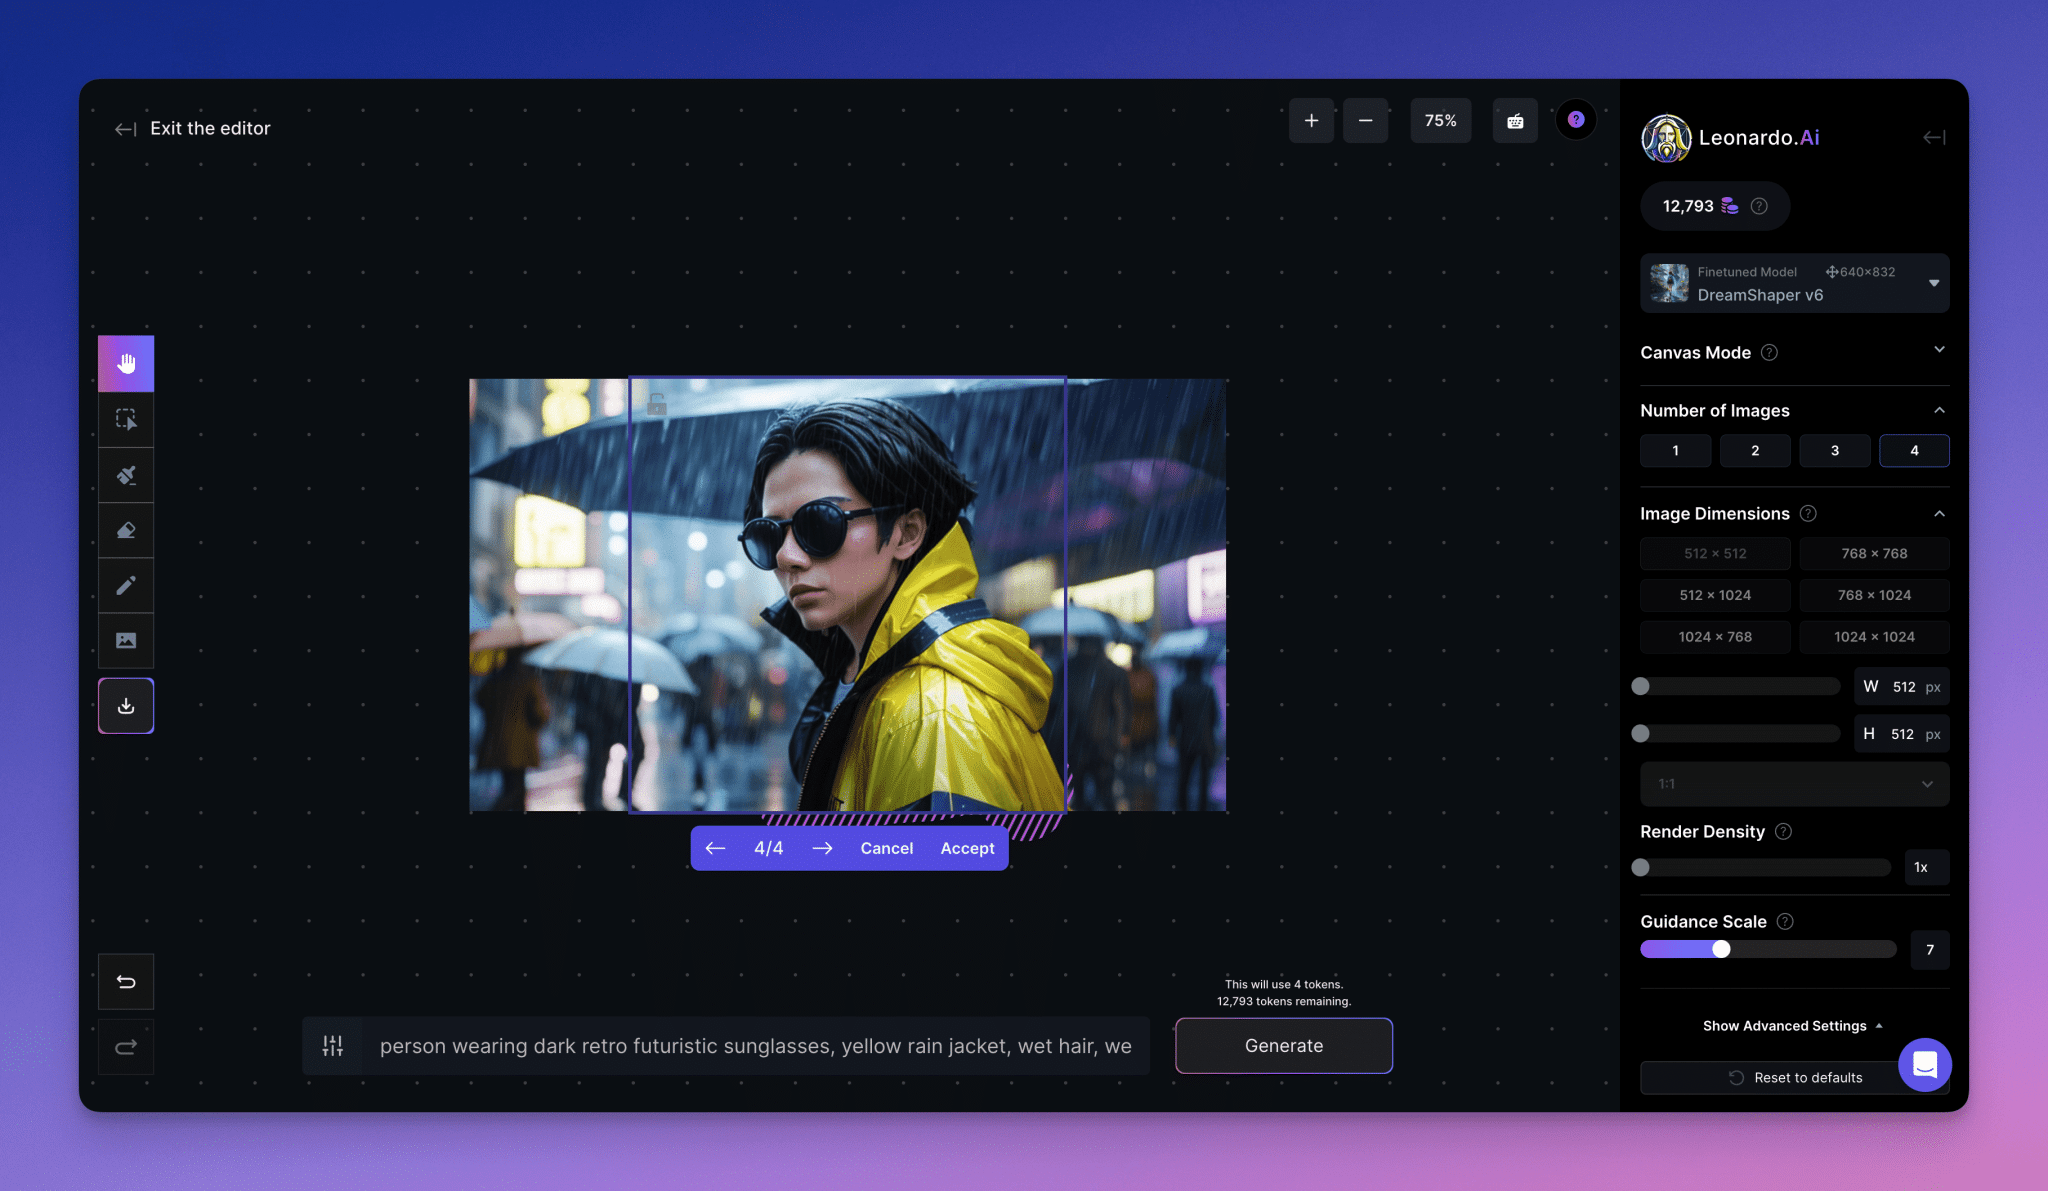Open keyboard shortcuts icon
This screenshot has height=1191, width=2048.
(x=1515, y=121)
